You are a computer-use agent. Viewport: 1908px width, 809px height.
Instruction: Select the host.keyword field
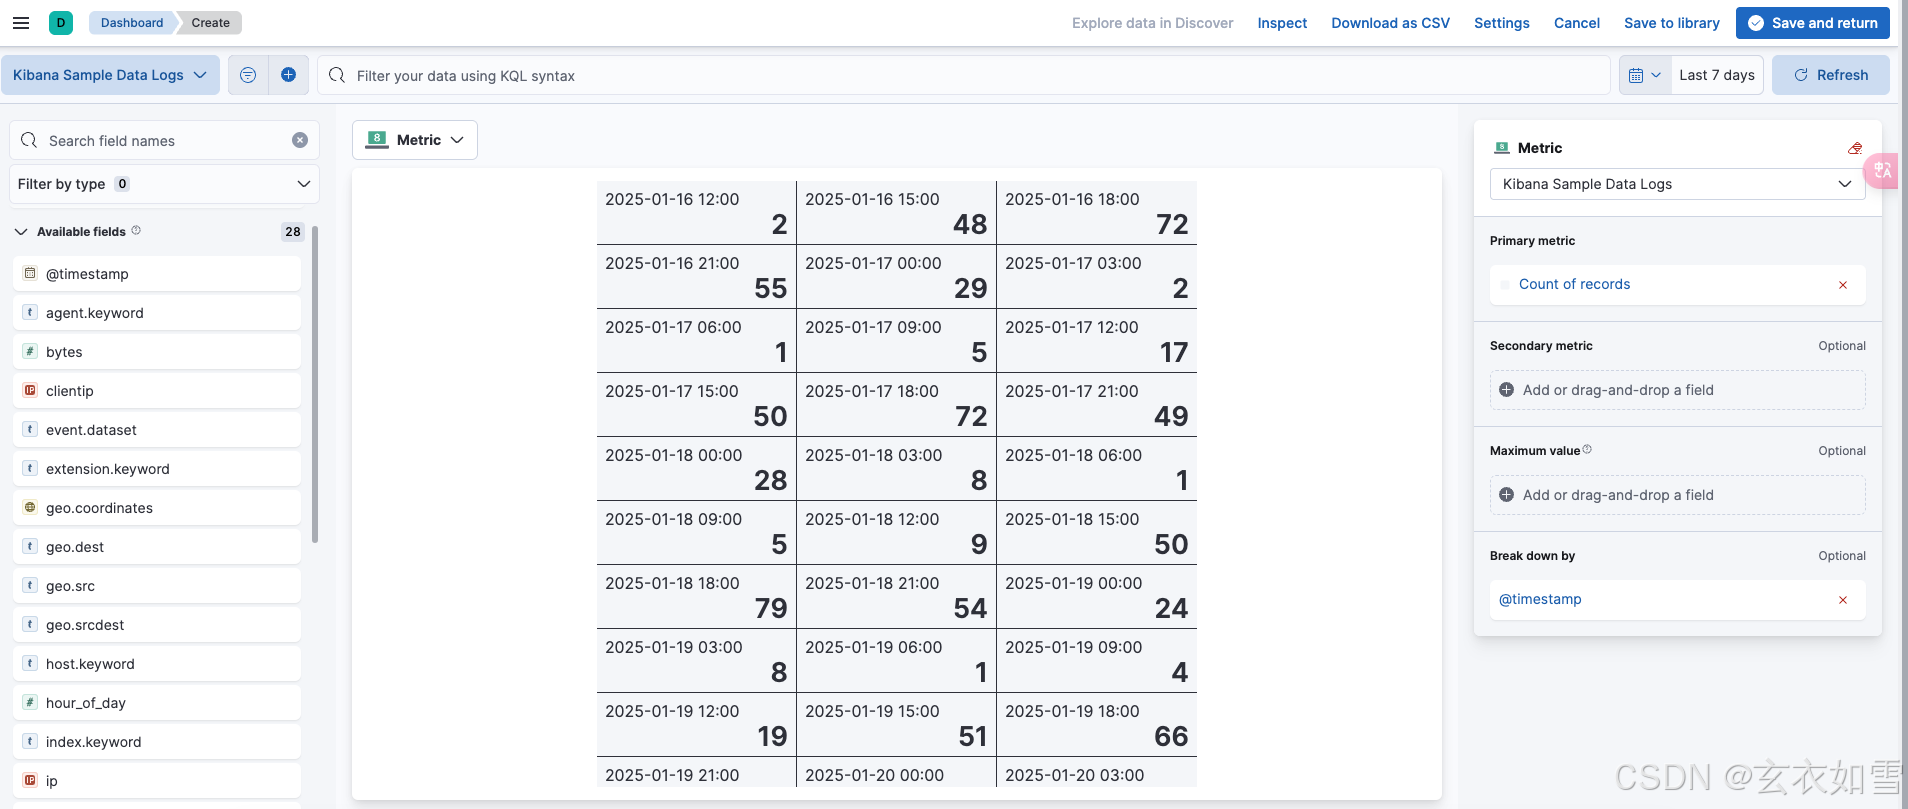[x=157, y=663]
